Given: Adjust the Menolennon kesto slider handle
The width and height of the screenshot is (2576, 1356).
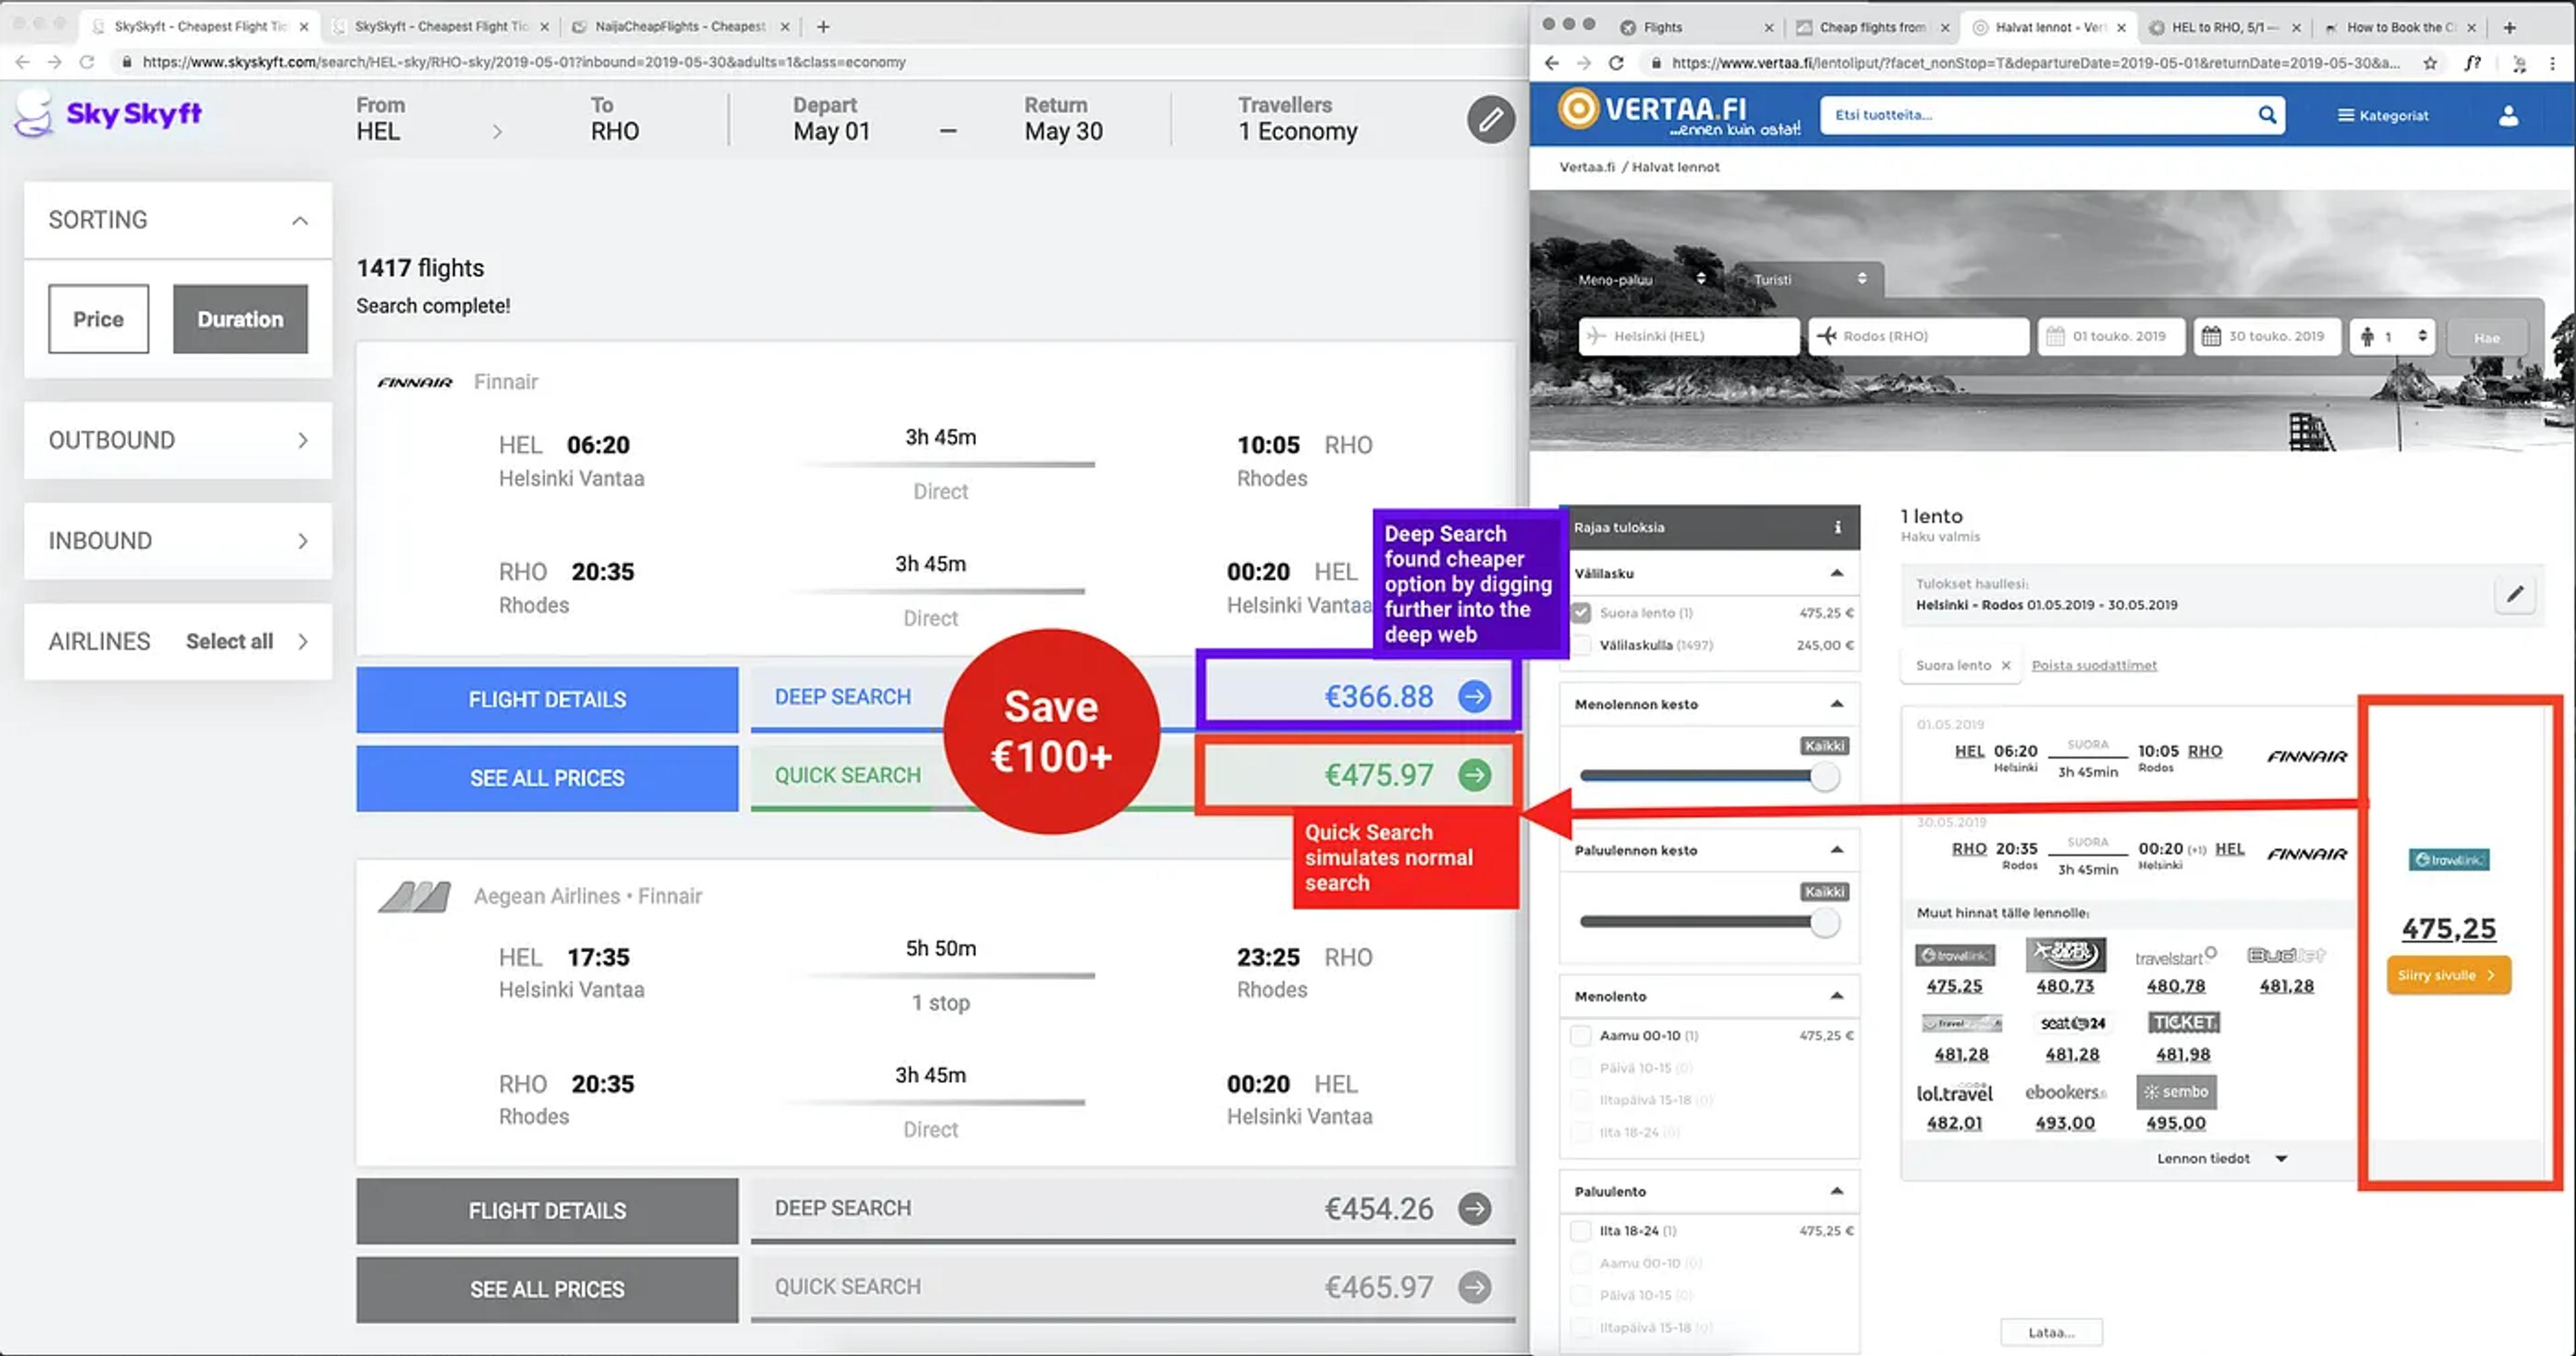Looking at the screenshot, I should coord(1824,776).
